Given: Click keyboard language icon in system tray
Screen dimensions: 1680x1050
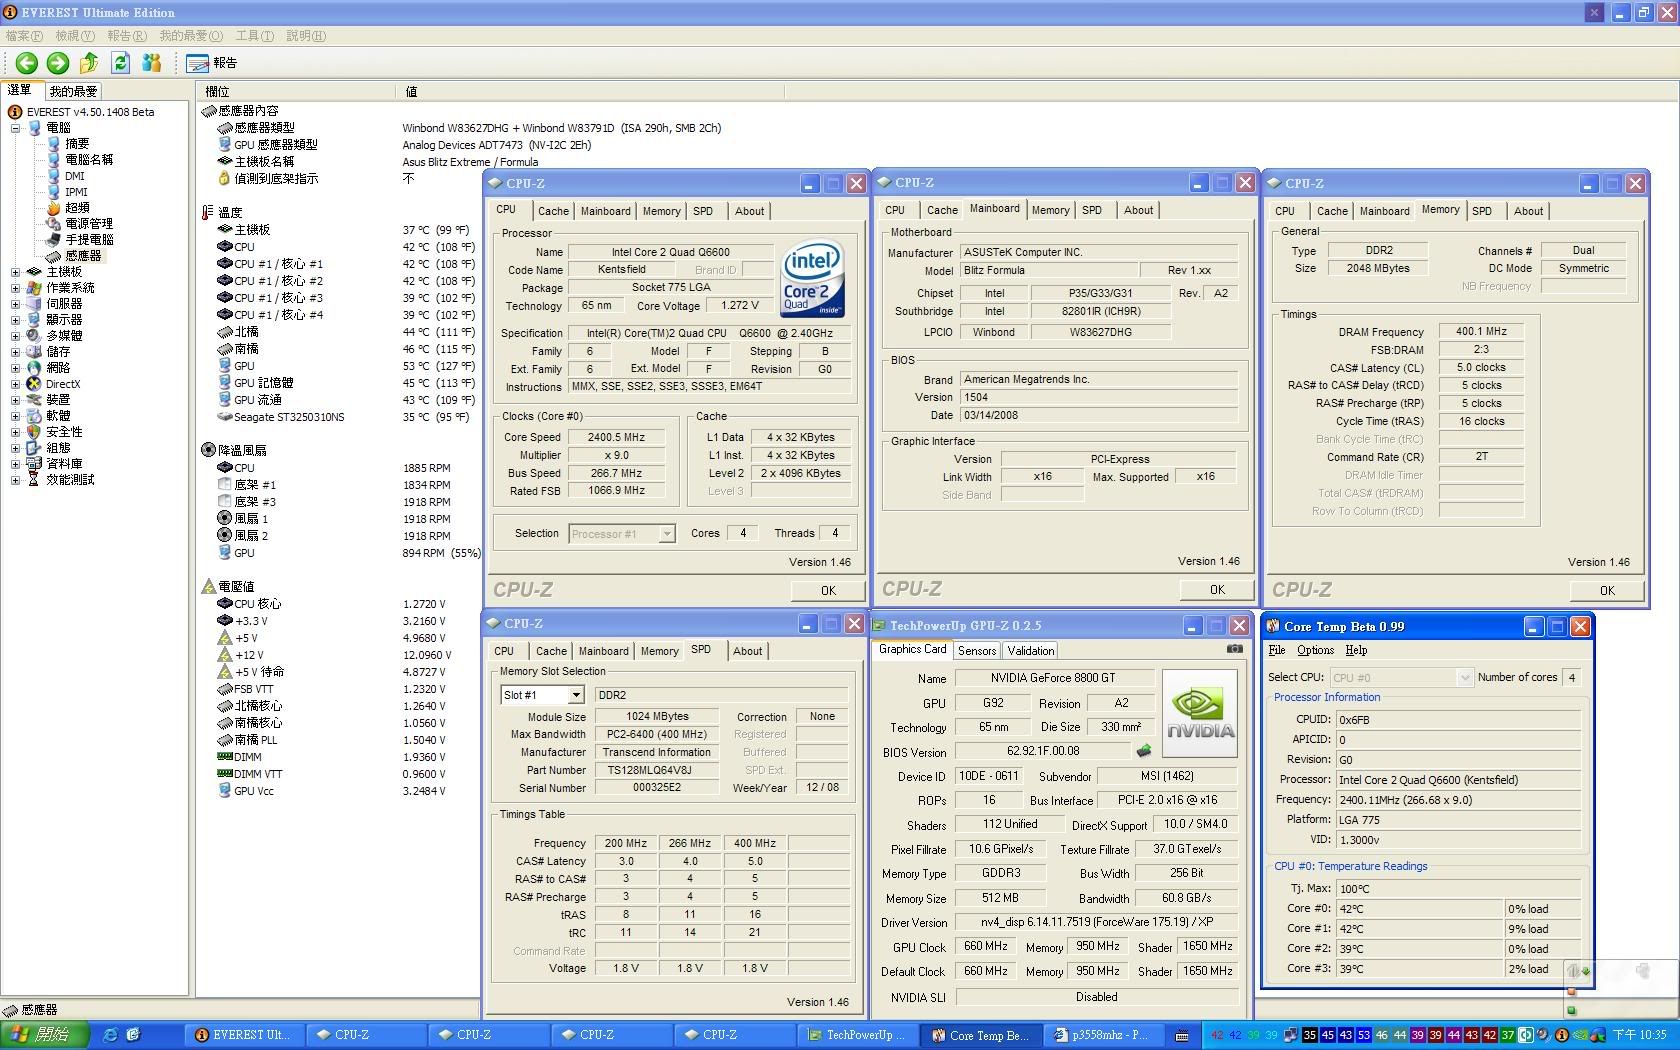Looking at the screenshot, I should 1182,1036.
